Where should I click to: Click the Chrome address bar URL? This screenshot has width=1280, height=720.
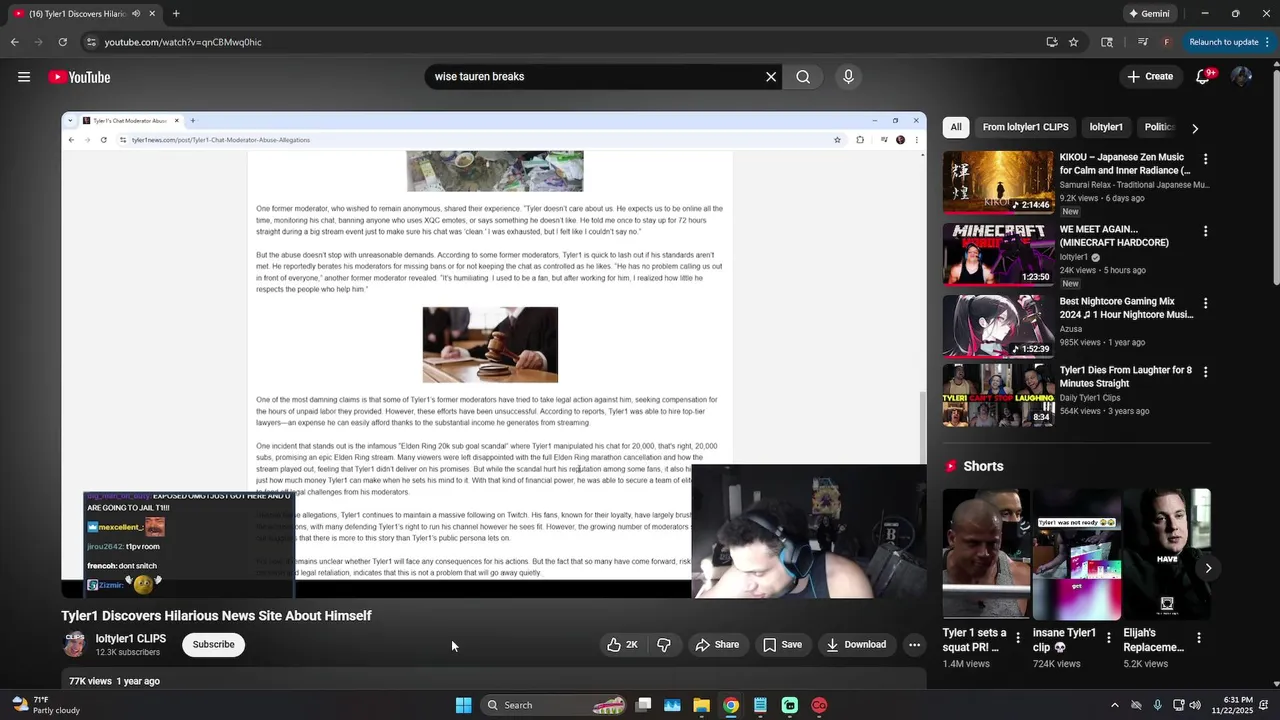pyautogui.click(x=183, y=42)
